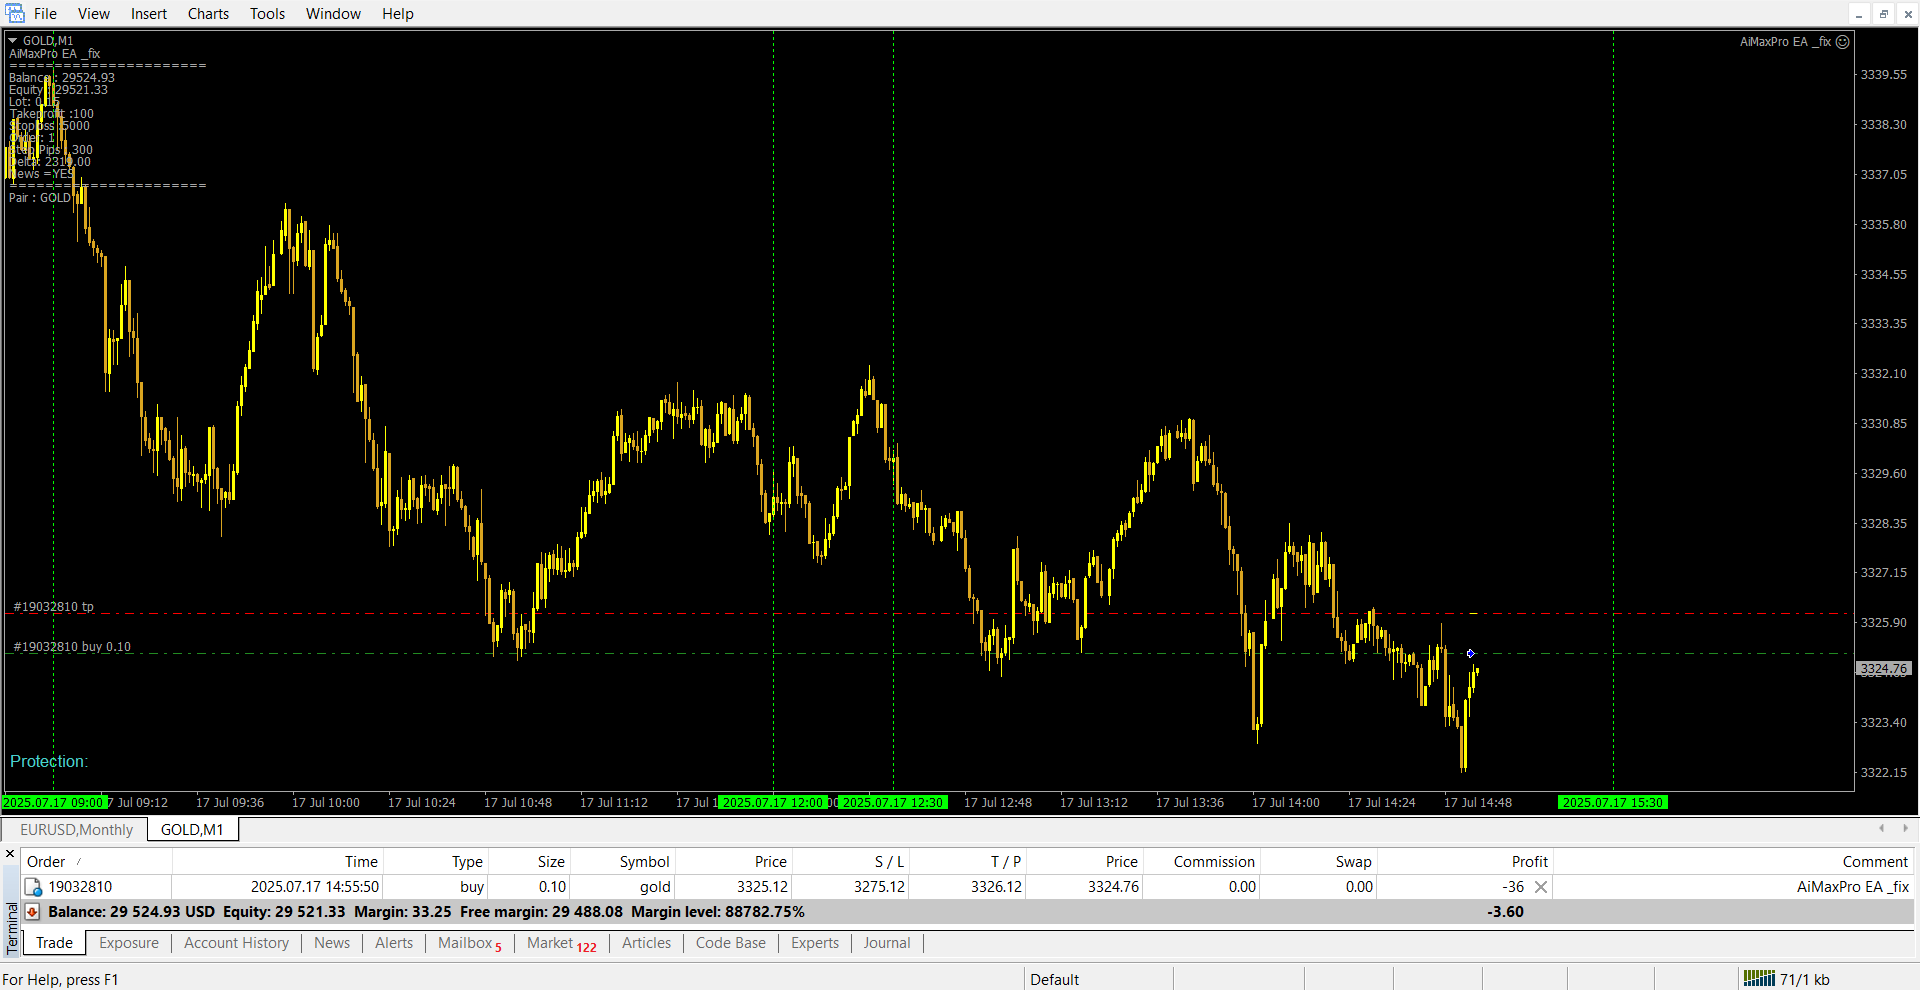
Task: Switch to the Account History tab
Action: (236, 943)
